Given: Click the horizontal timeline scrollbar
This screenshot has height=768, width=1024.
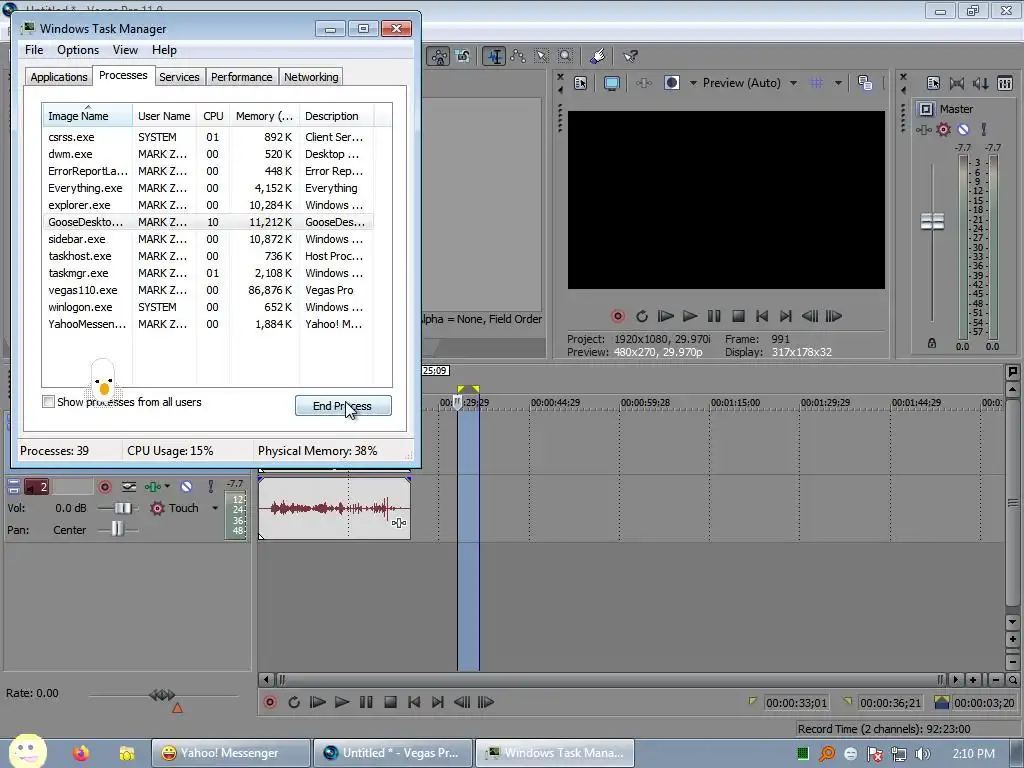Looking at the screenshot, I should tap(611, 680).
